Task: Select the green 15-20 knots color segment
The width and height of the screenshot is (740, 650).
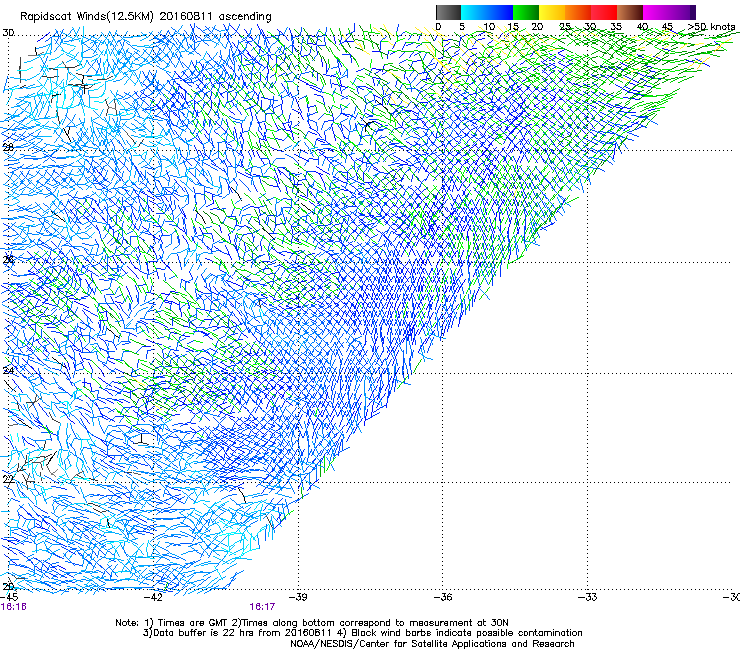Action: point(526,12)
